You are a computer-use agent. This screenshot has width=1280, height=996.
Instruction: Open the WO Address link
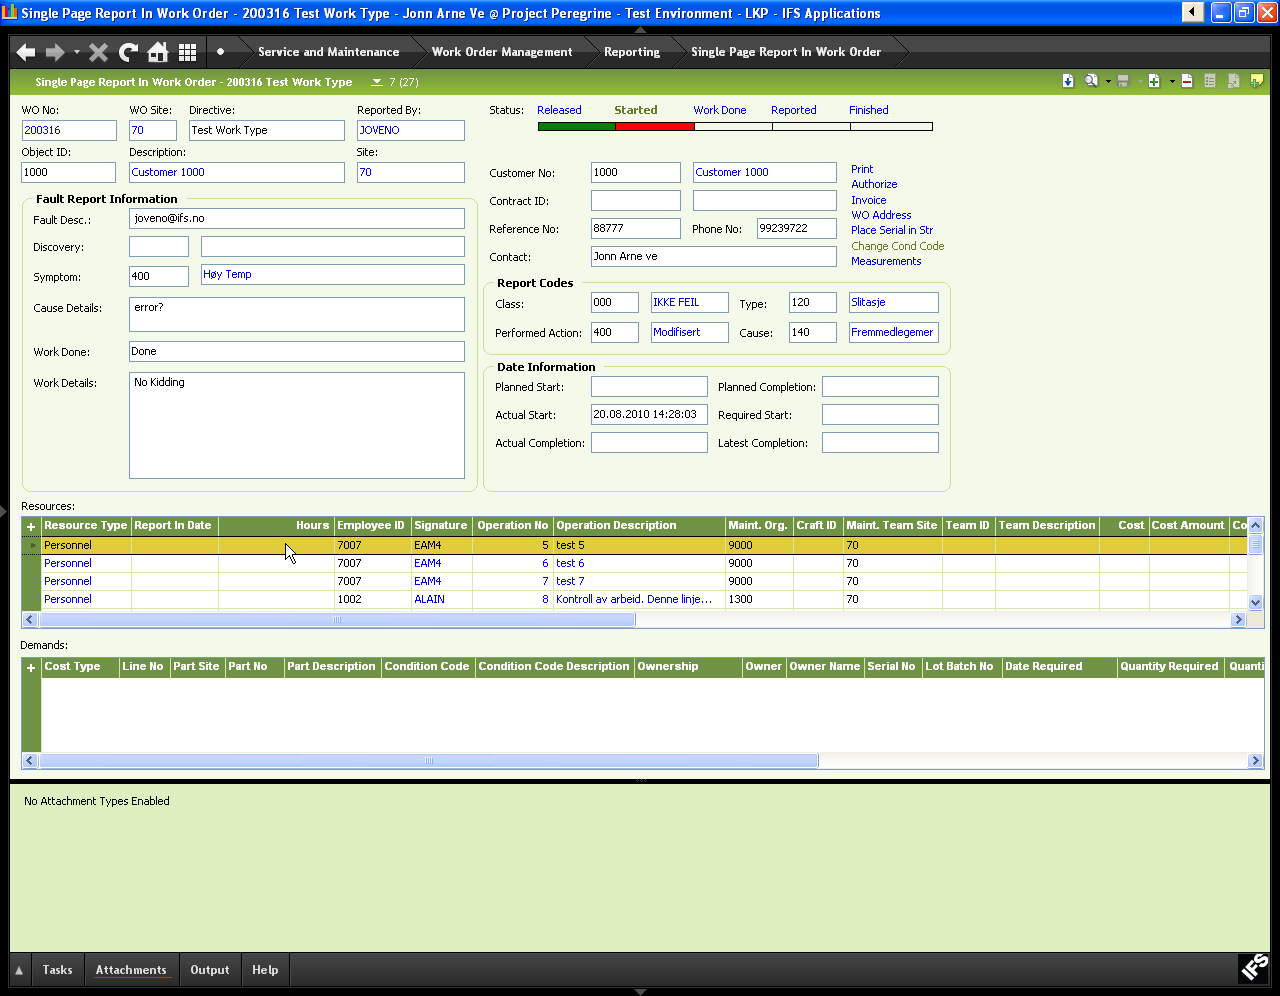pyautogui.click(x=881, y=215)
